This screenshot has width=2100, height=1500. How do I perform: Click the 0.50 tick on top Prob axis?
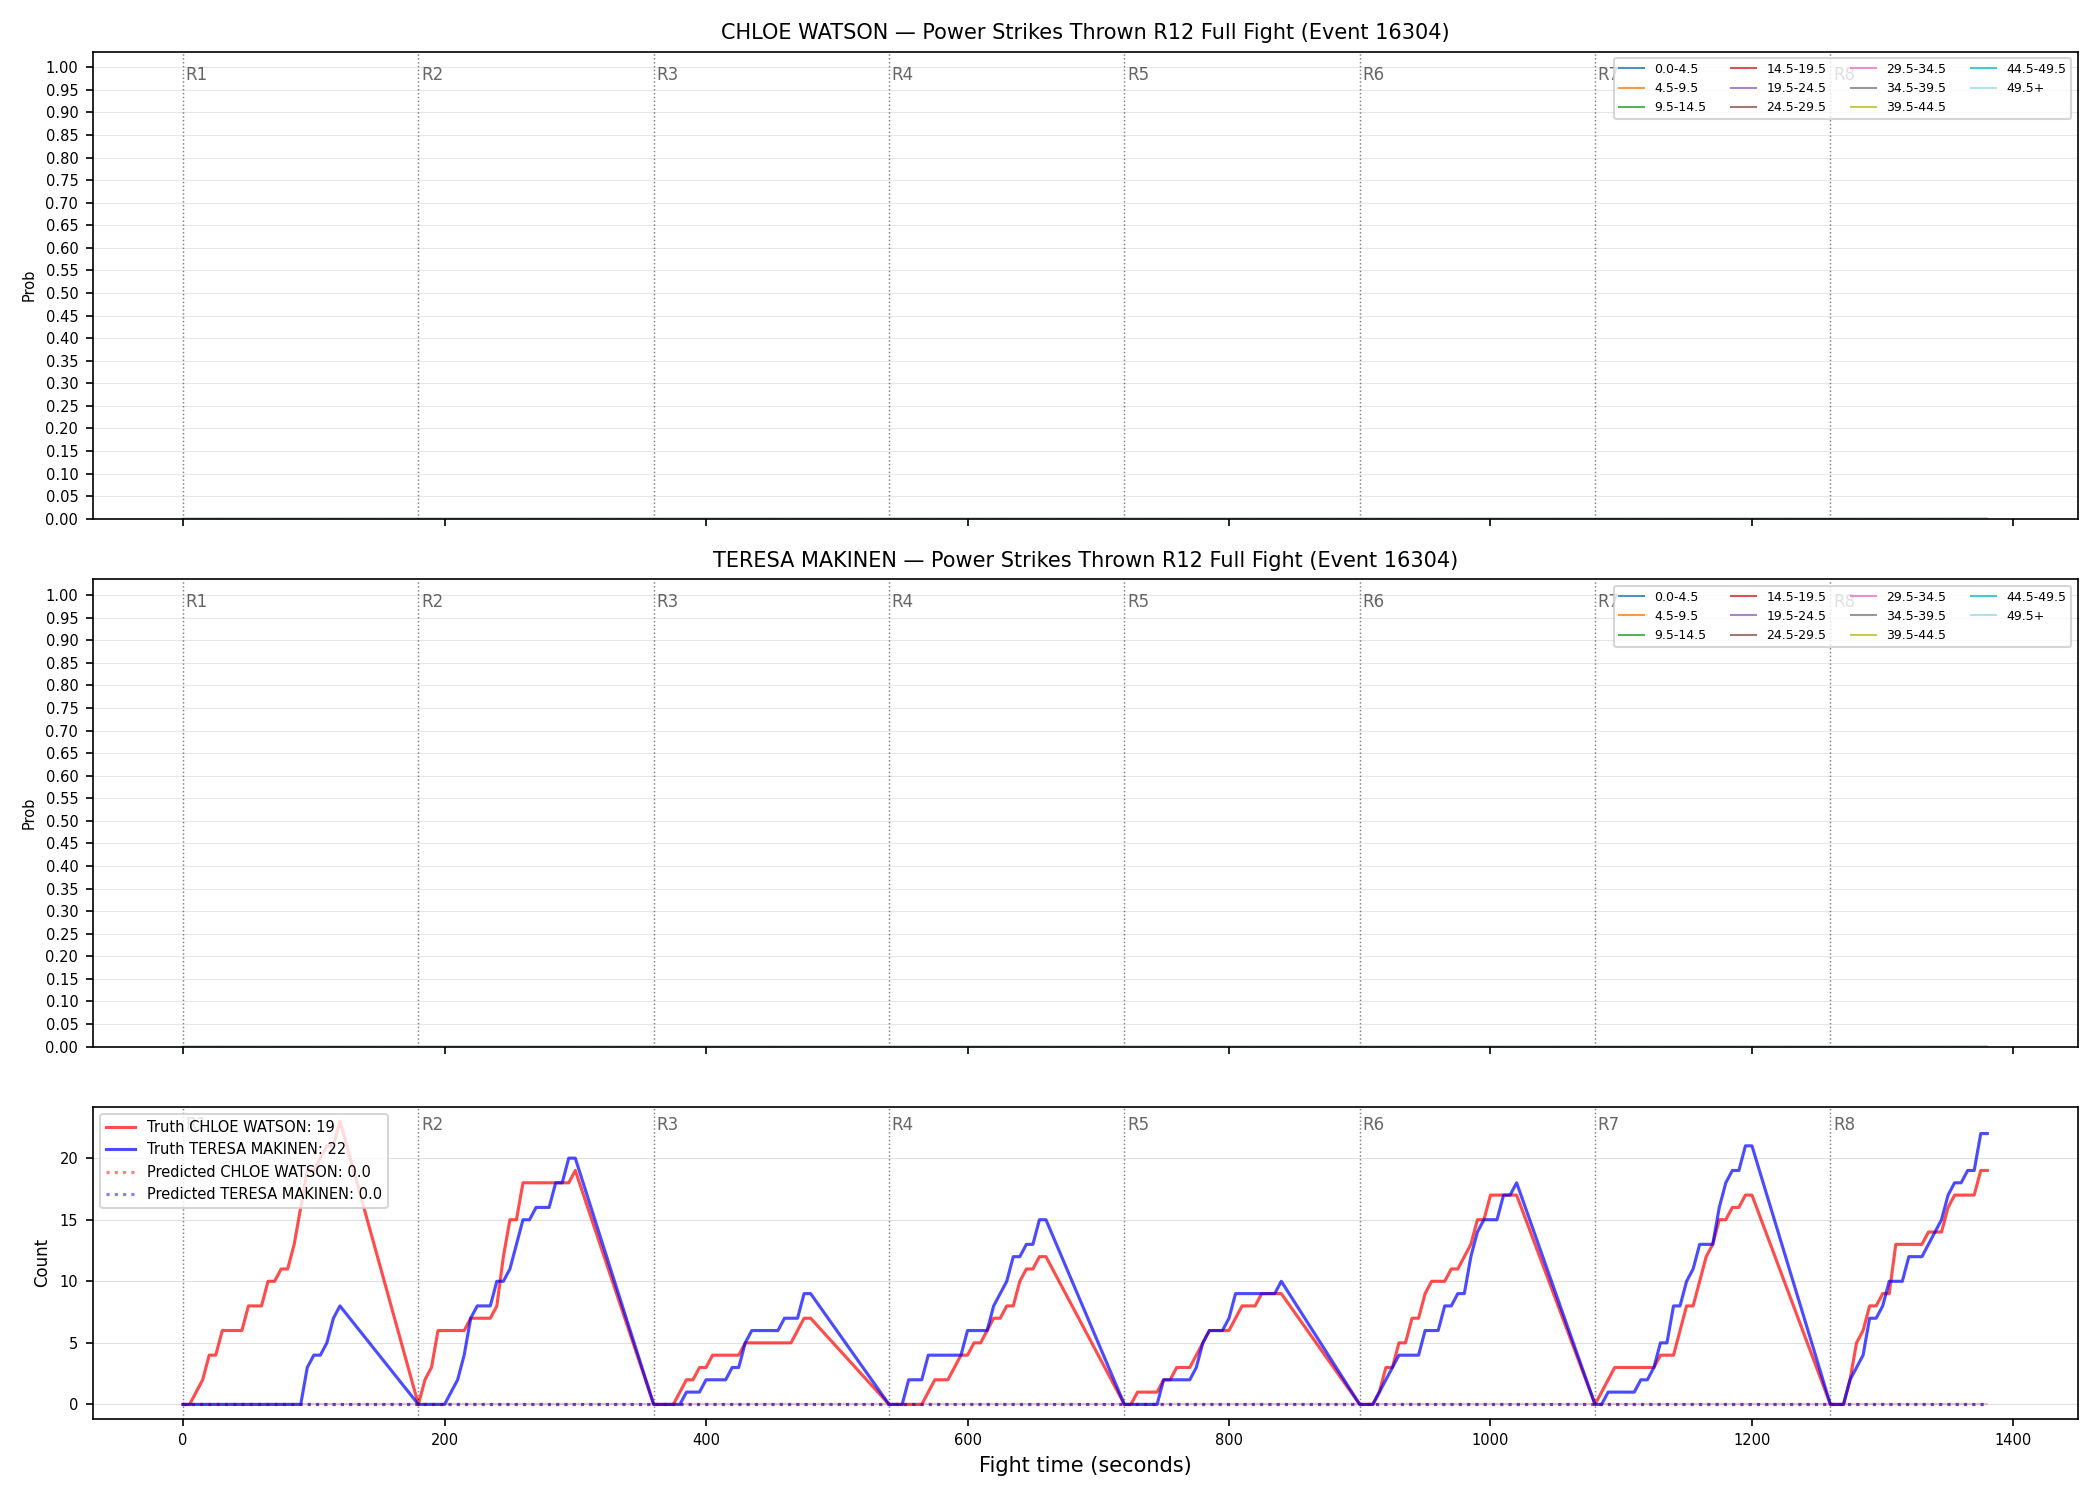(x=62, y=293)
